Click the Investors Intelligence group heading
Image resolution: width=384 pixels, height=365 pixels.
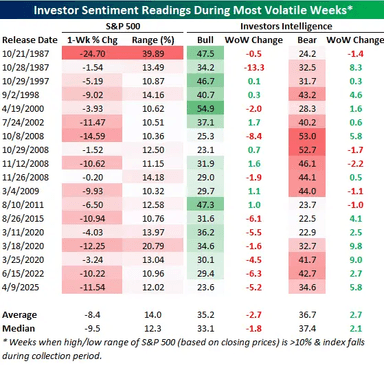click(286, 26)
